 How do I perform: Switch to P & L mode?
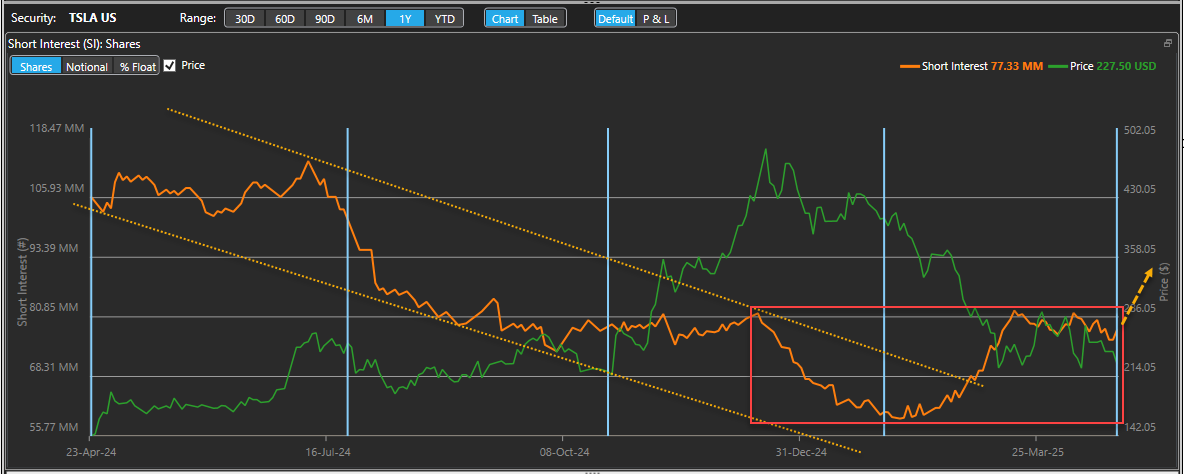pos(655,19)
